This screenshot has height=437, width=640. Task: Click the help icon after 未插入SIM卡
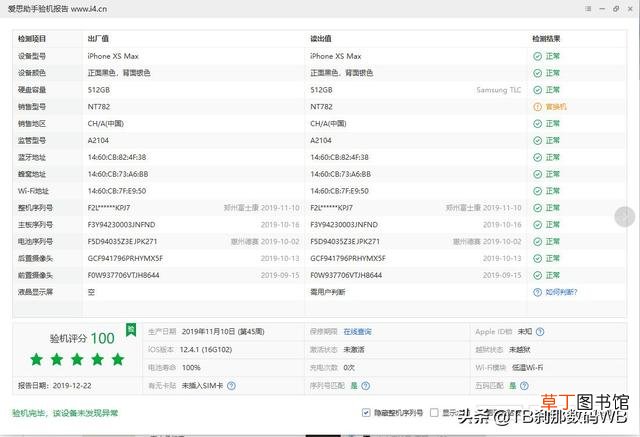point(231,386)
